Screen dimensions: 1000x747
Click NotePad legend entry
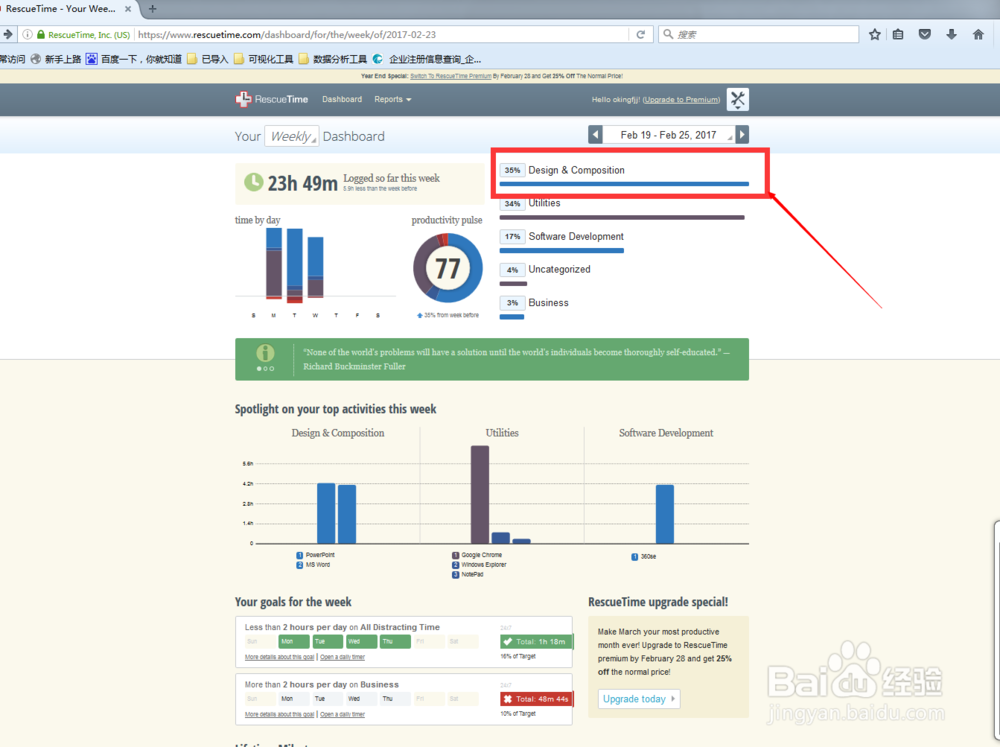[x=467, y=575]
